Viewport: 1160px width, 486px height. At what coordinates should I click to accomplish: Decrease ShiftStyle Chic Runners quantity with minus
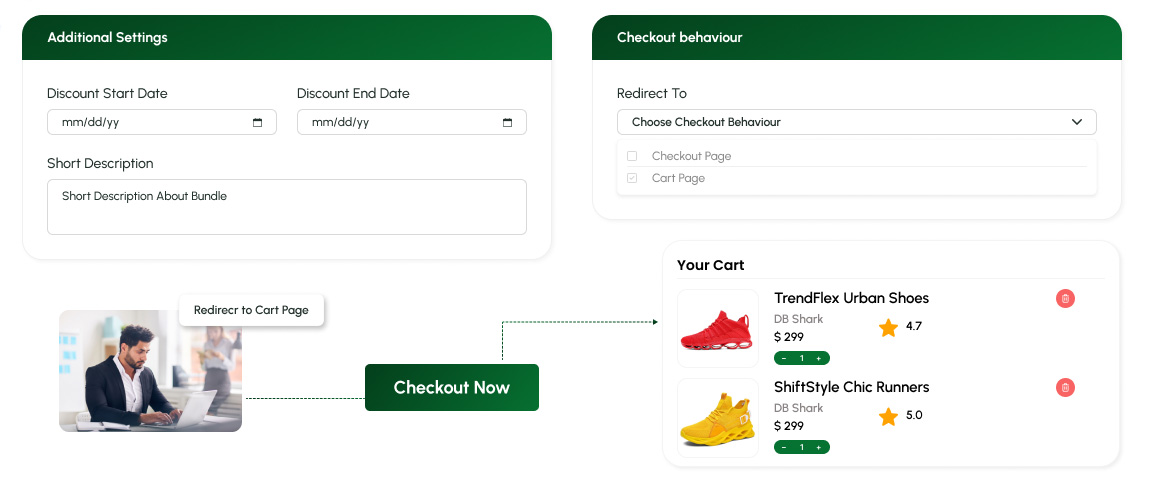pos(784,447)
